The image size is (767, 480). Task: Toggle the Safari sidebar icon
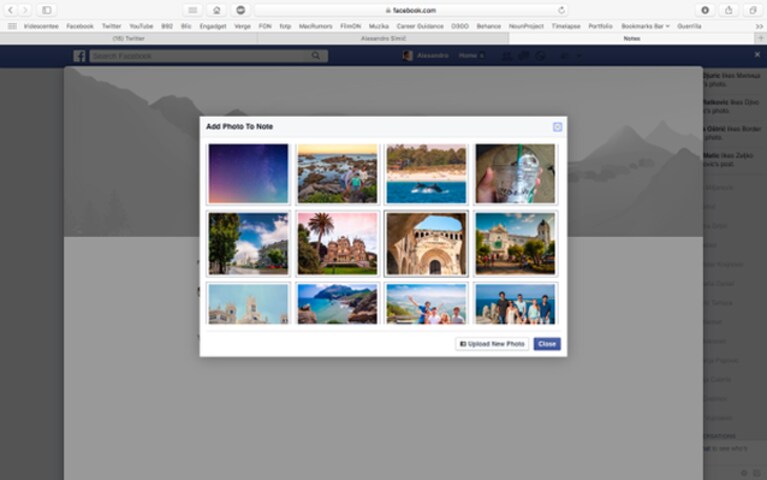46,10
